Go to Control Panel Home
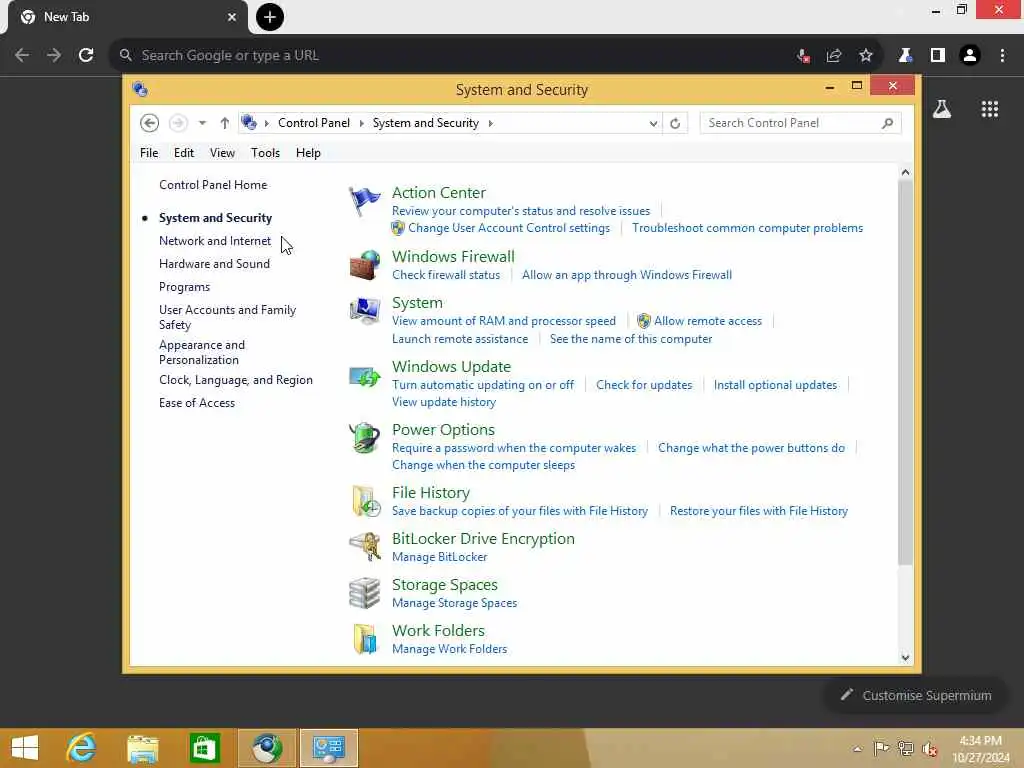The image size is (1024, 768). 213,185
